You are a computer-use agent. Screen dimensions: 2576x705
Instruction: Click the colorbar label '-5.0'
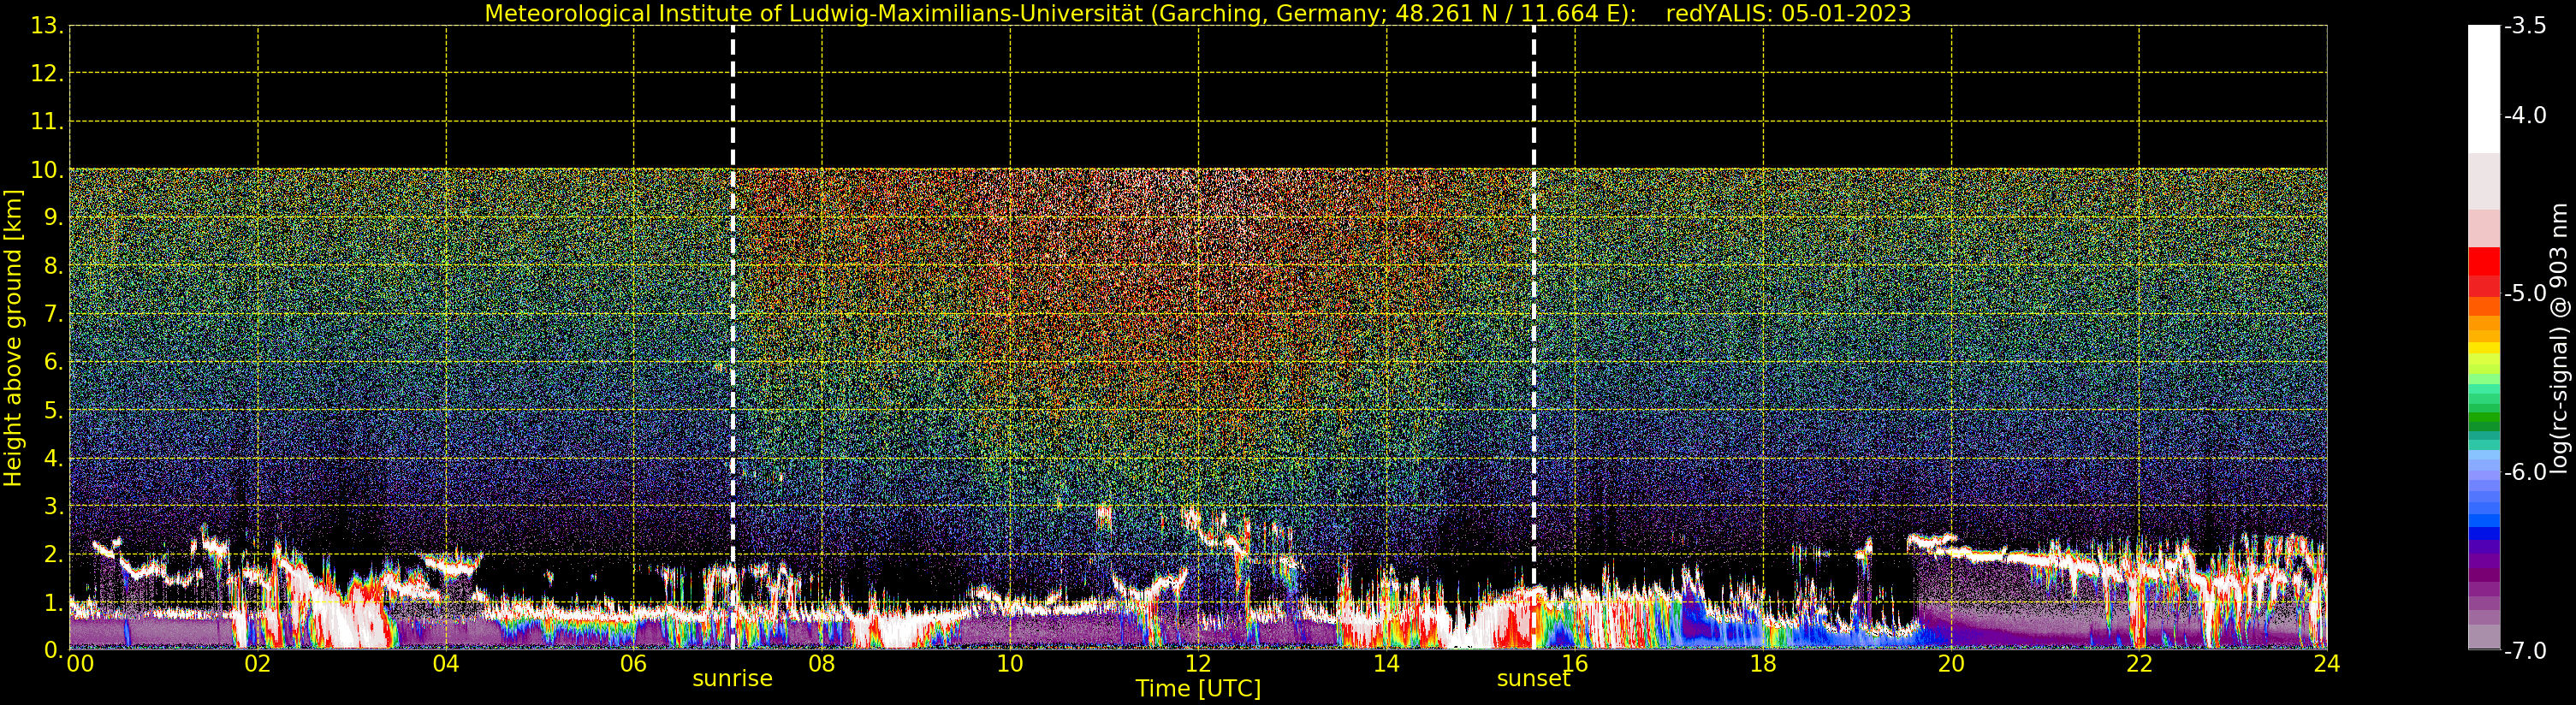pos(2525,293)
